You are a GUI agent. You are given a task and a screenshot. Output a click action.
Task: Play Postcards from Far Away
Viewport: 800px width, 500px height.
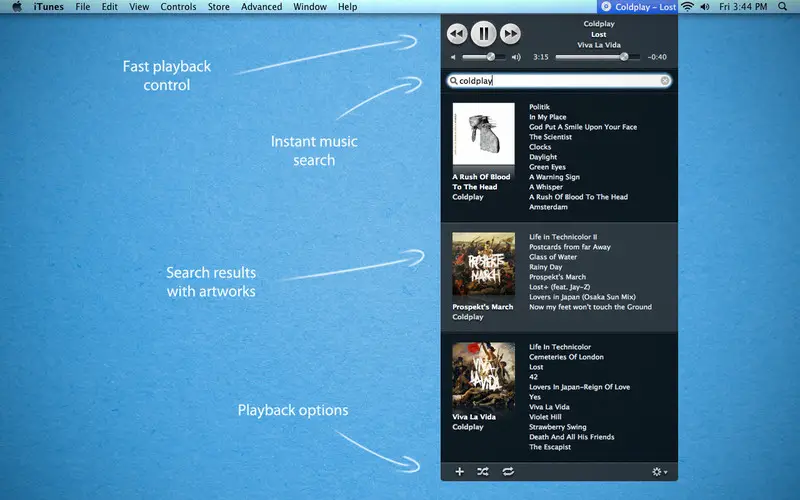[x=569, y=247]
